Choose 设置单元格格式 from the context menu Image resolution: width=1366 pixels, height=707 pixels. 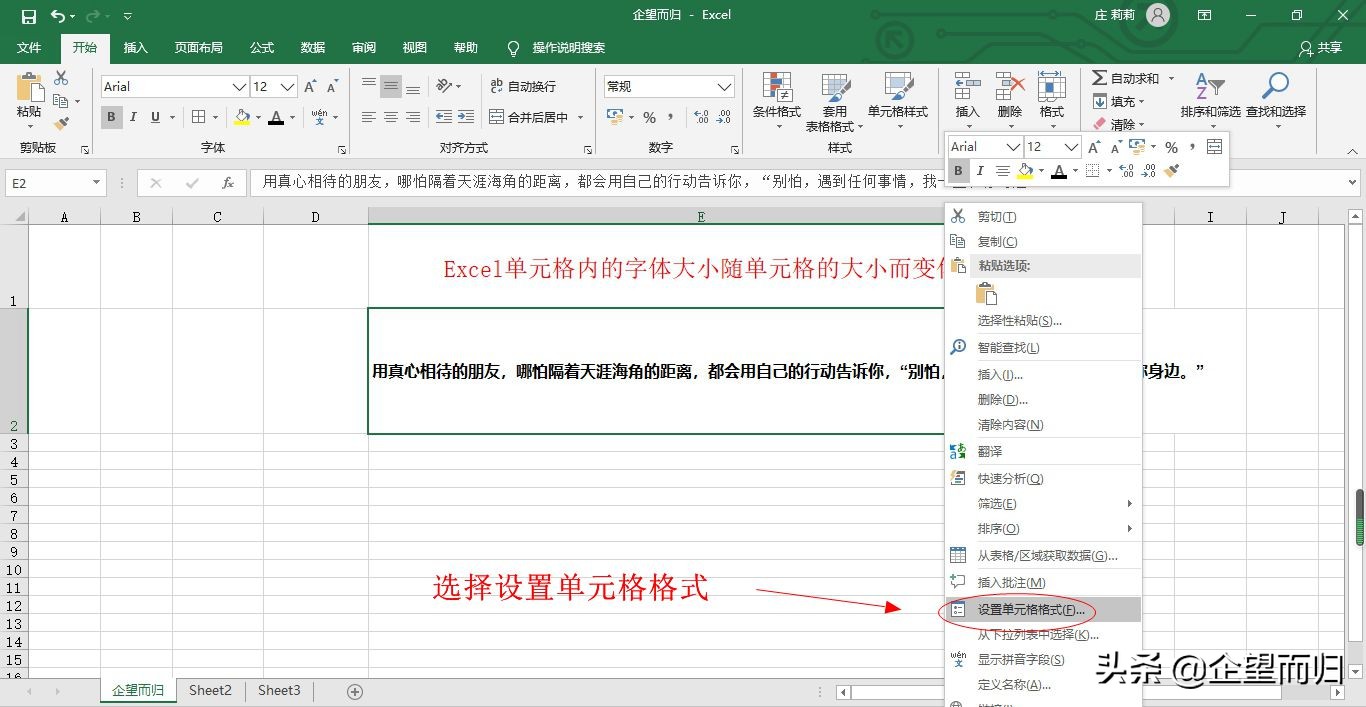coord(1032,609)
